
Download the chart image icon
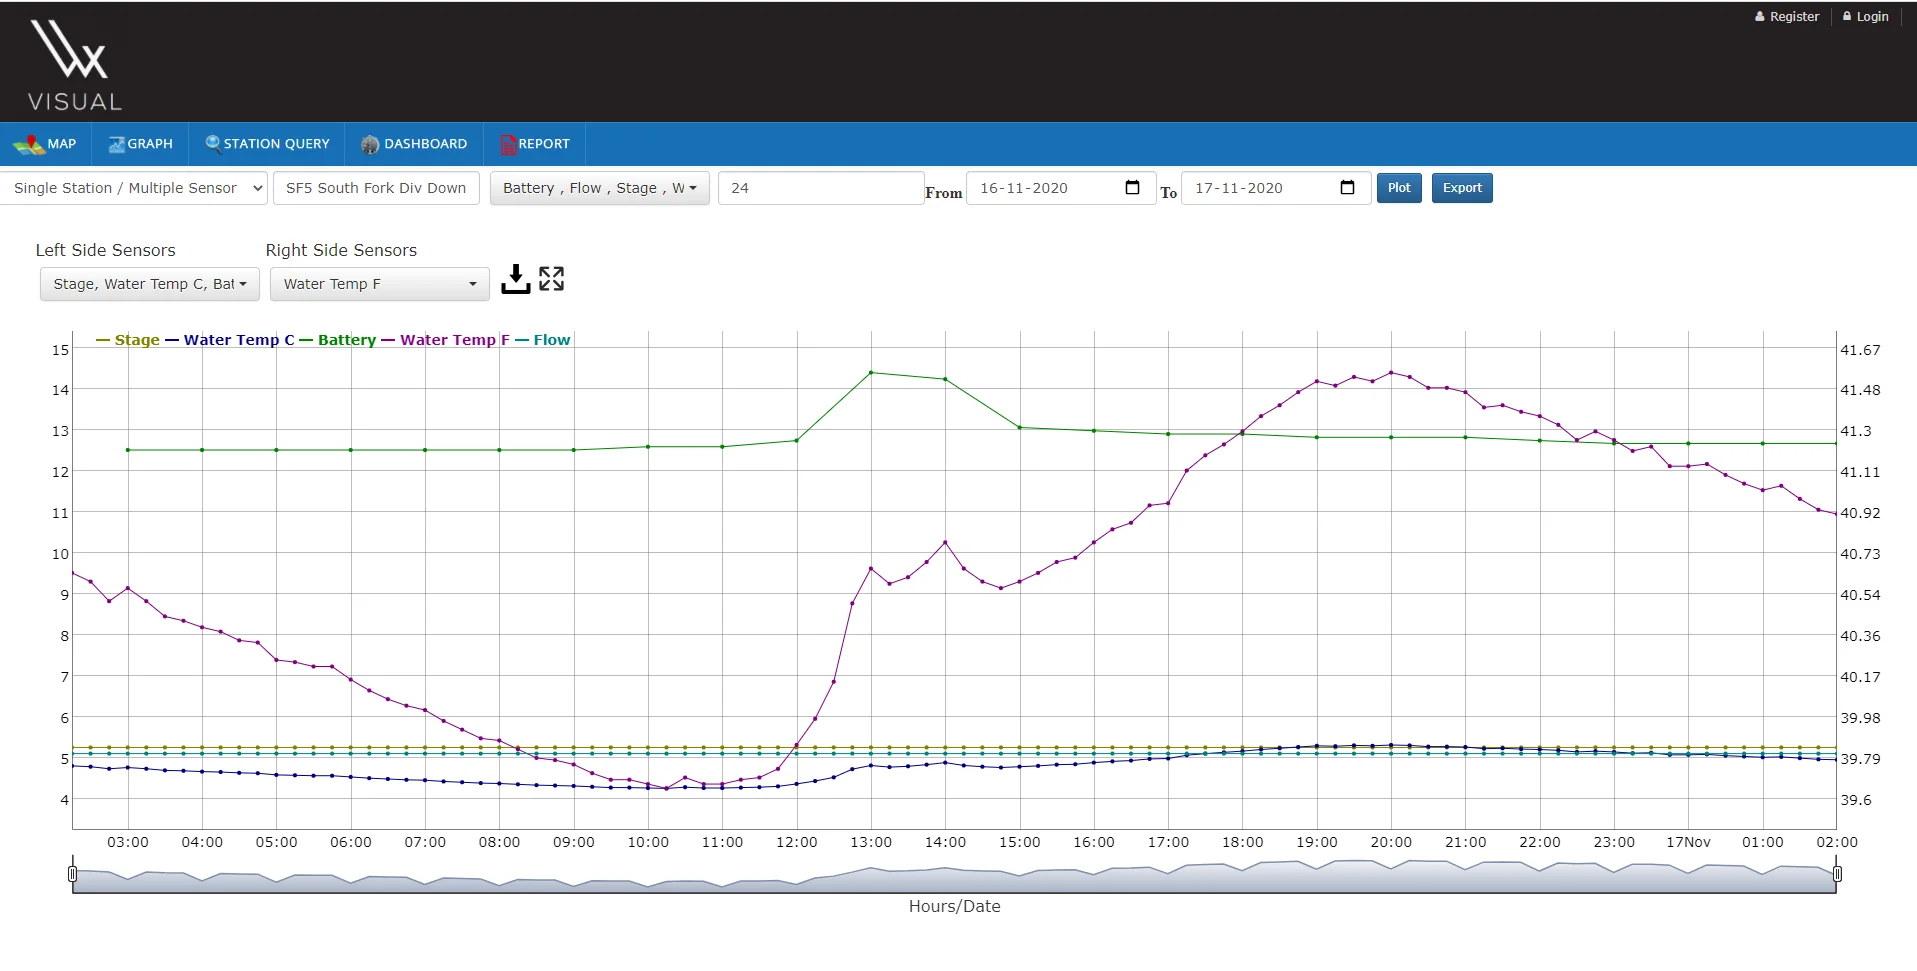(x=516, y=279)
